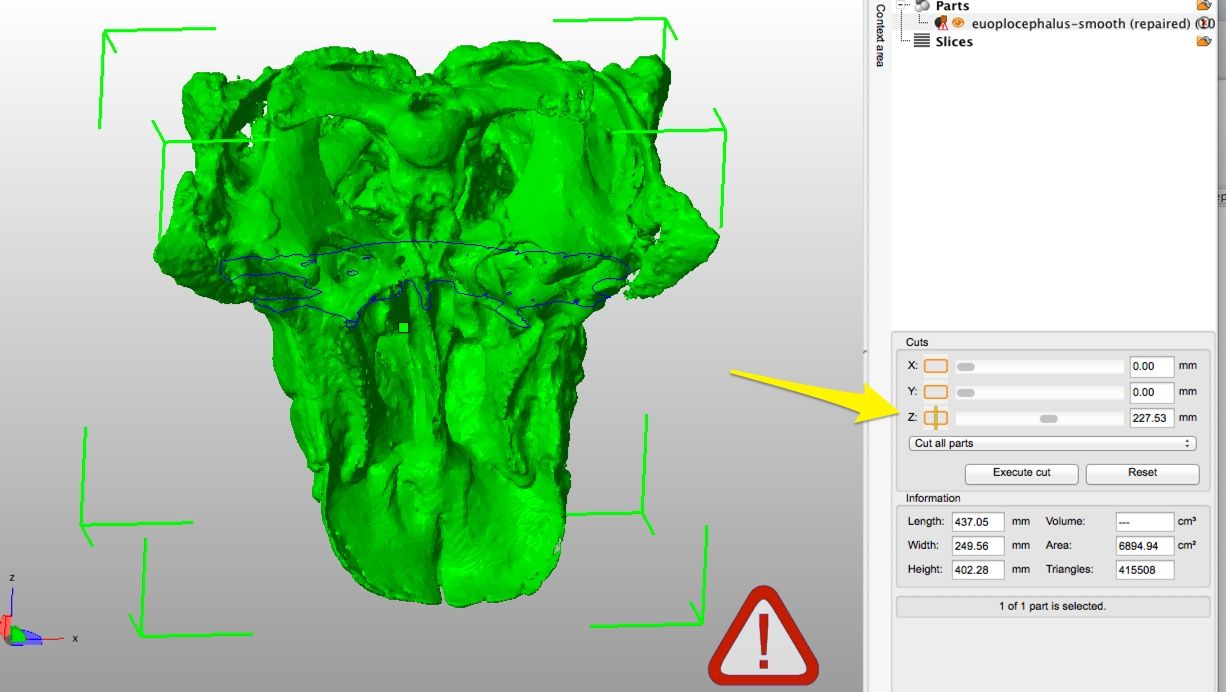Screen dimensions: 1226x692
Task: Click the '1 of 1 part is selected' bar
Action: [1052, 606]
